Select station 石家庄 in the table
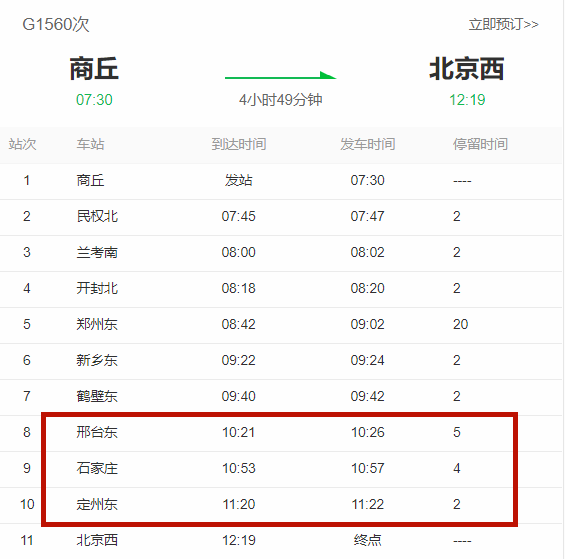 coord(97,468)
